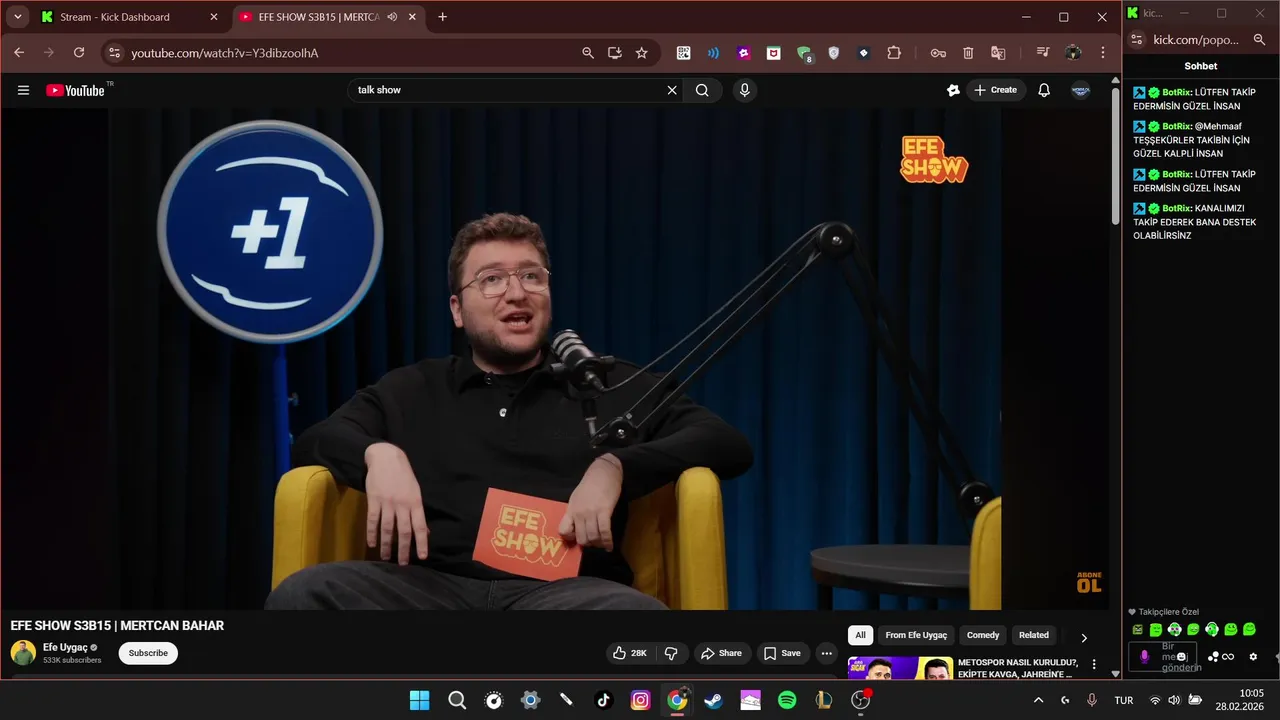The image size is (1280, 720).
Task: Subscribe to the Efe Uygaç channel
Action: tap(148, 653)
